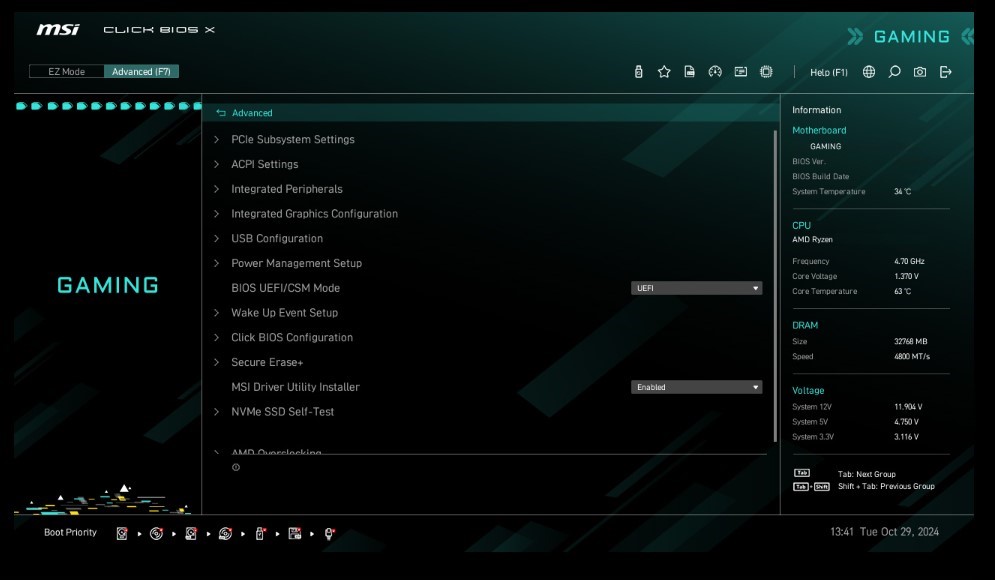Click the Shift + Tab: Previous Group hint

(x=886, y=487)
